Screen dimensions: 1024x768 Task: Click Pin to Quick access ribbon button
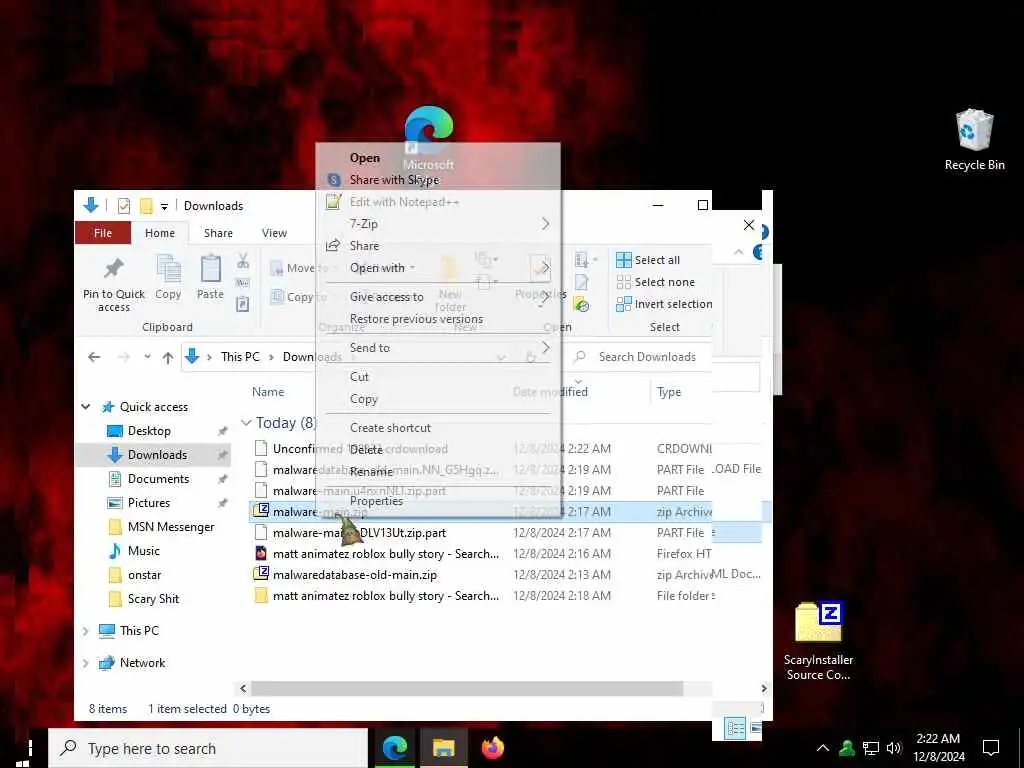pos(114,284)
